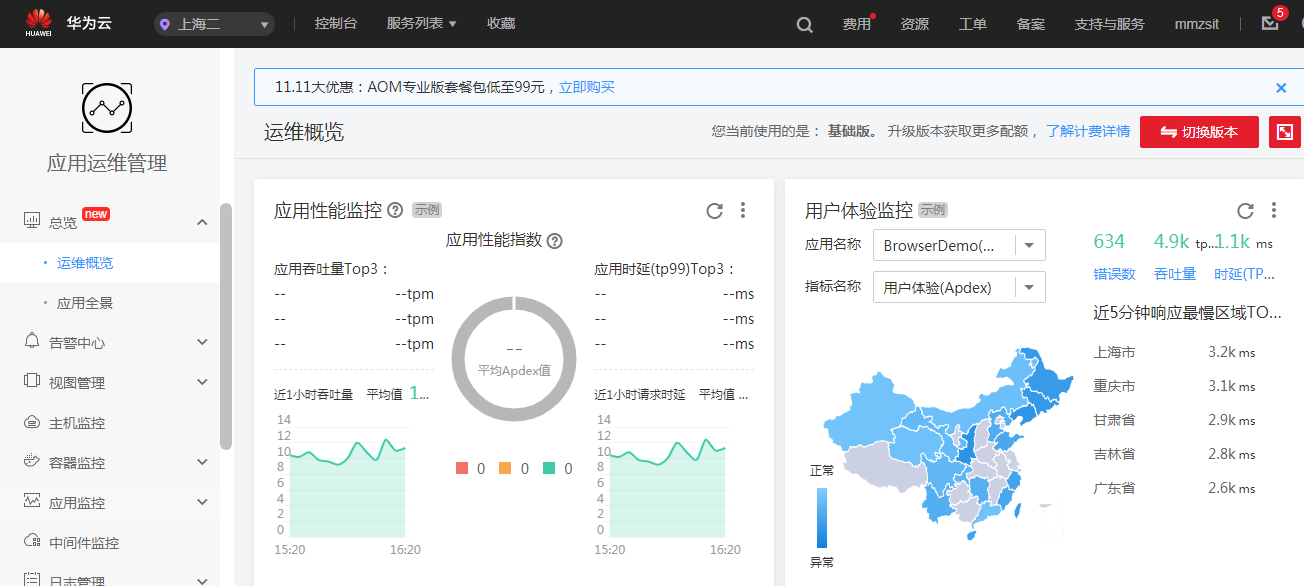This screenshot has height=586, width=1304.
Task: Open the region selector showing 上海二
Action: point(213,23)
